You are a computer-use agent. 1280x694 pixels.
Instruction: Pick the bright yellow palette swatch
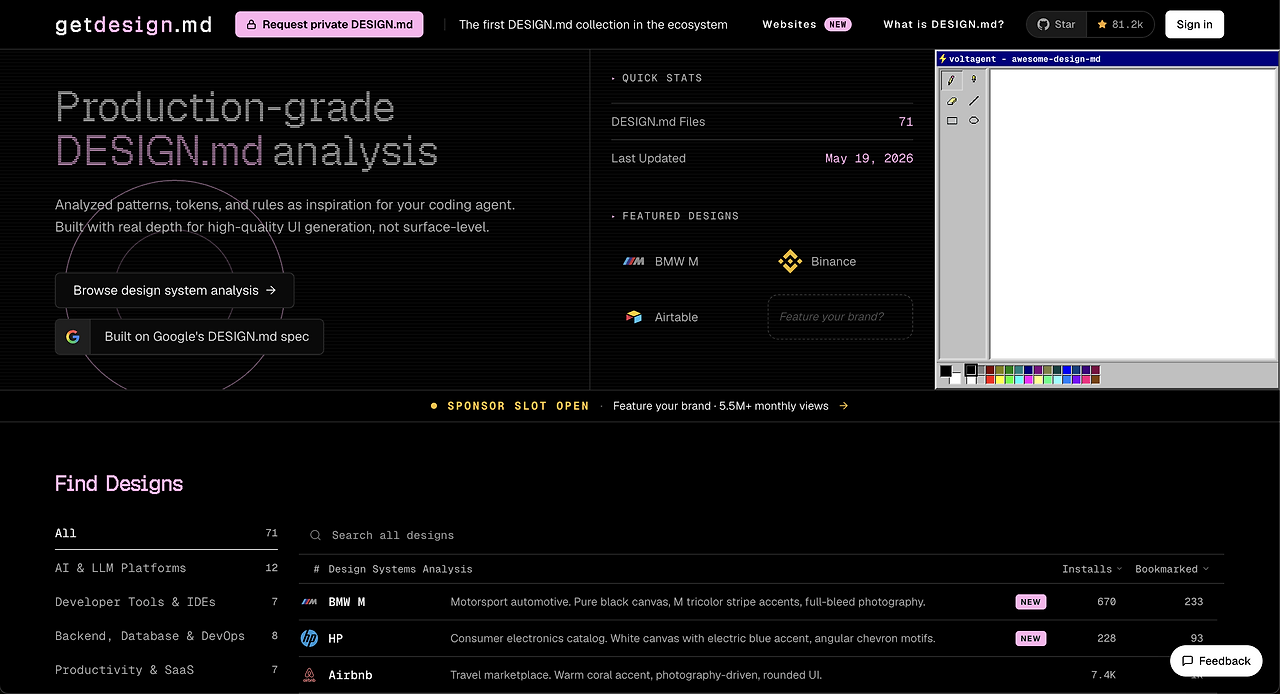pyautogui.click(x=1000, y=380)
